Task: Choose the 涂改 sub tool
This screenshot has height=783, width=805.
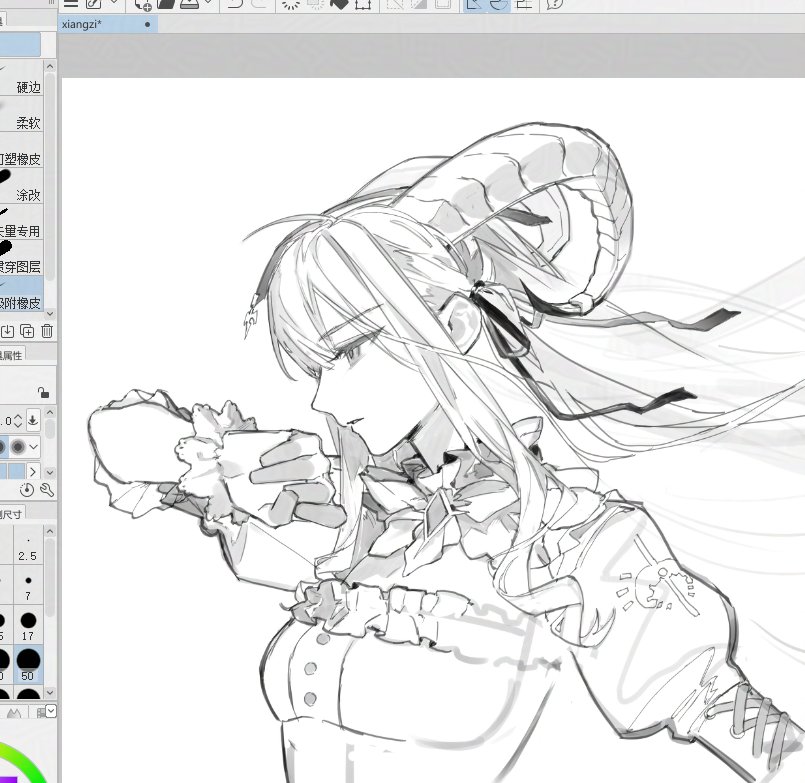Action: (x=22, y=185)
